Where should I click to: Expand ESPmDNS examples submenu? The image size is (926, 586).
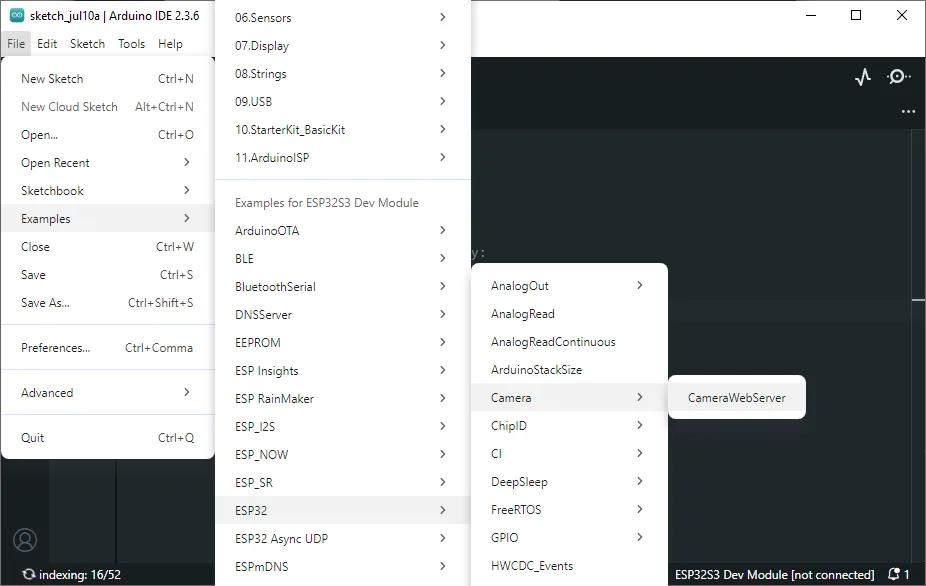click(343, 567)
